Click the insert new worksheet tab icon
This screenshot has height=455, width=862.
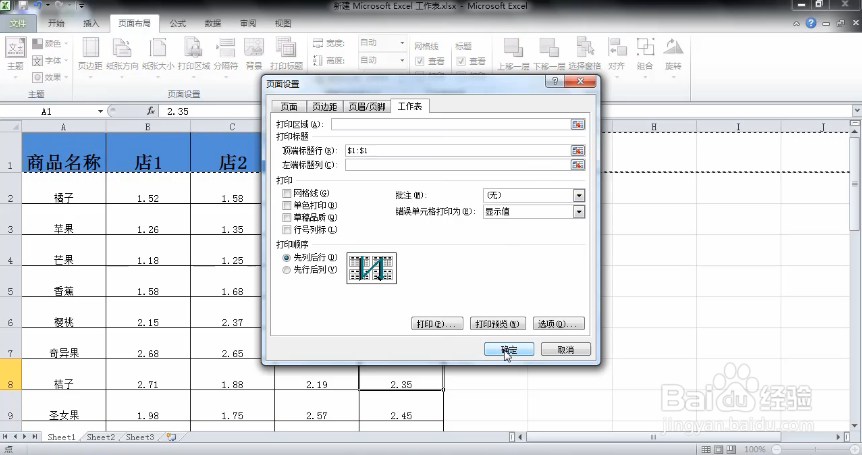tap(172, 437)
